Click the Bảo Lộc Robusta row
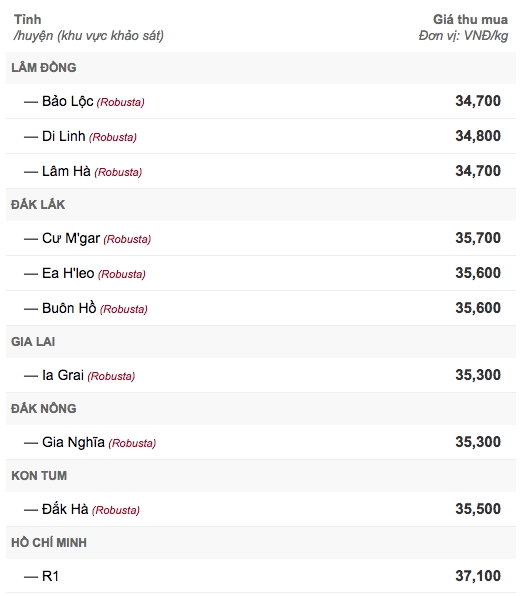Image resolution: width=531 pixels, height=596 pixels. [261, 101]
